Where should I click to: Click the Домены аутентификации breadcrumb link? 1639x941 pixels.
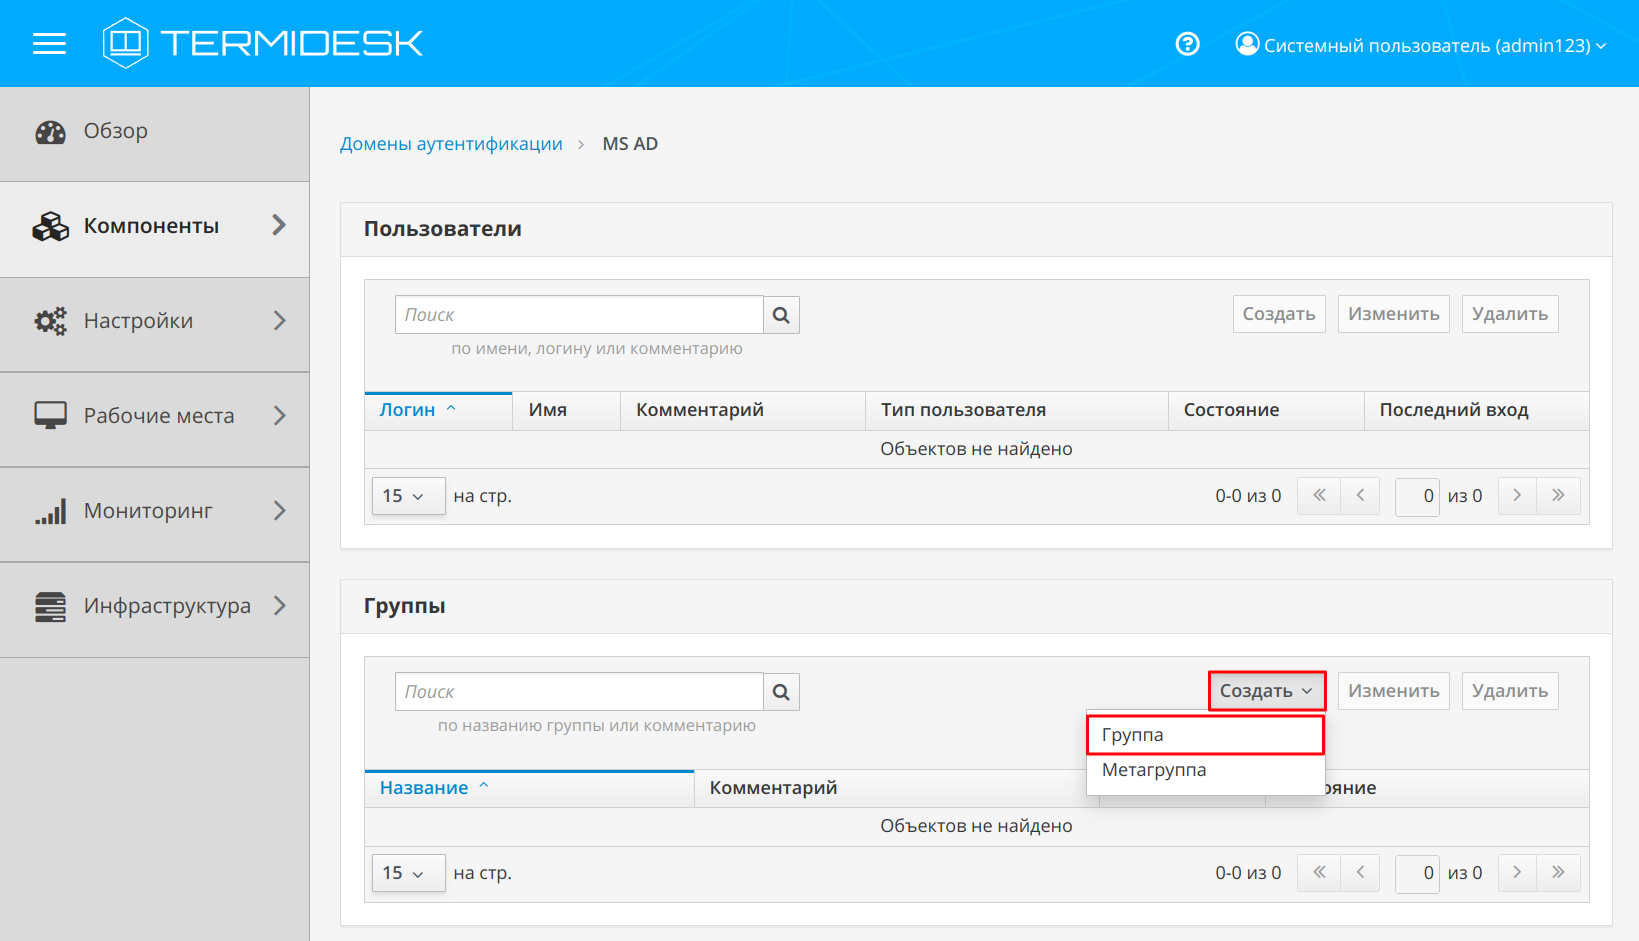coord(451,144)
